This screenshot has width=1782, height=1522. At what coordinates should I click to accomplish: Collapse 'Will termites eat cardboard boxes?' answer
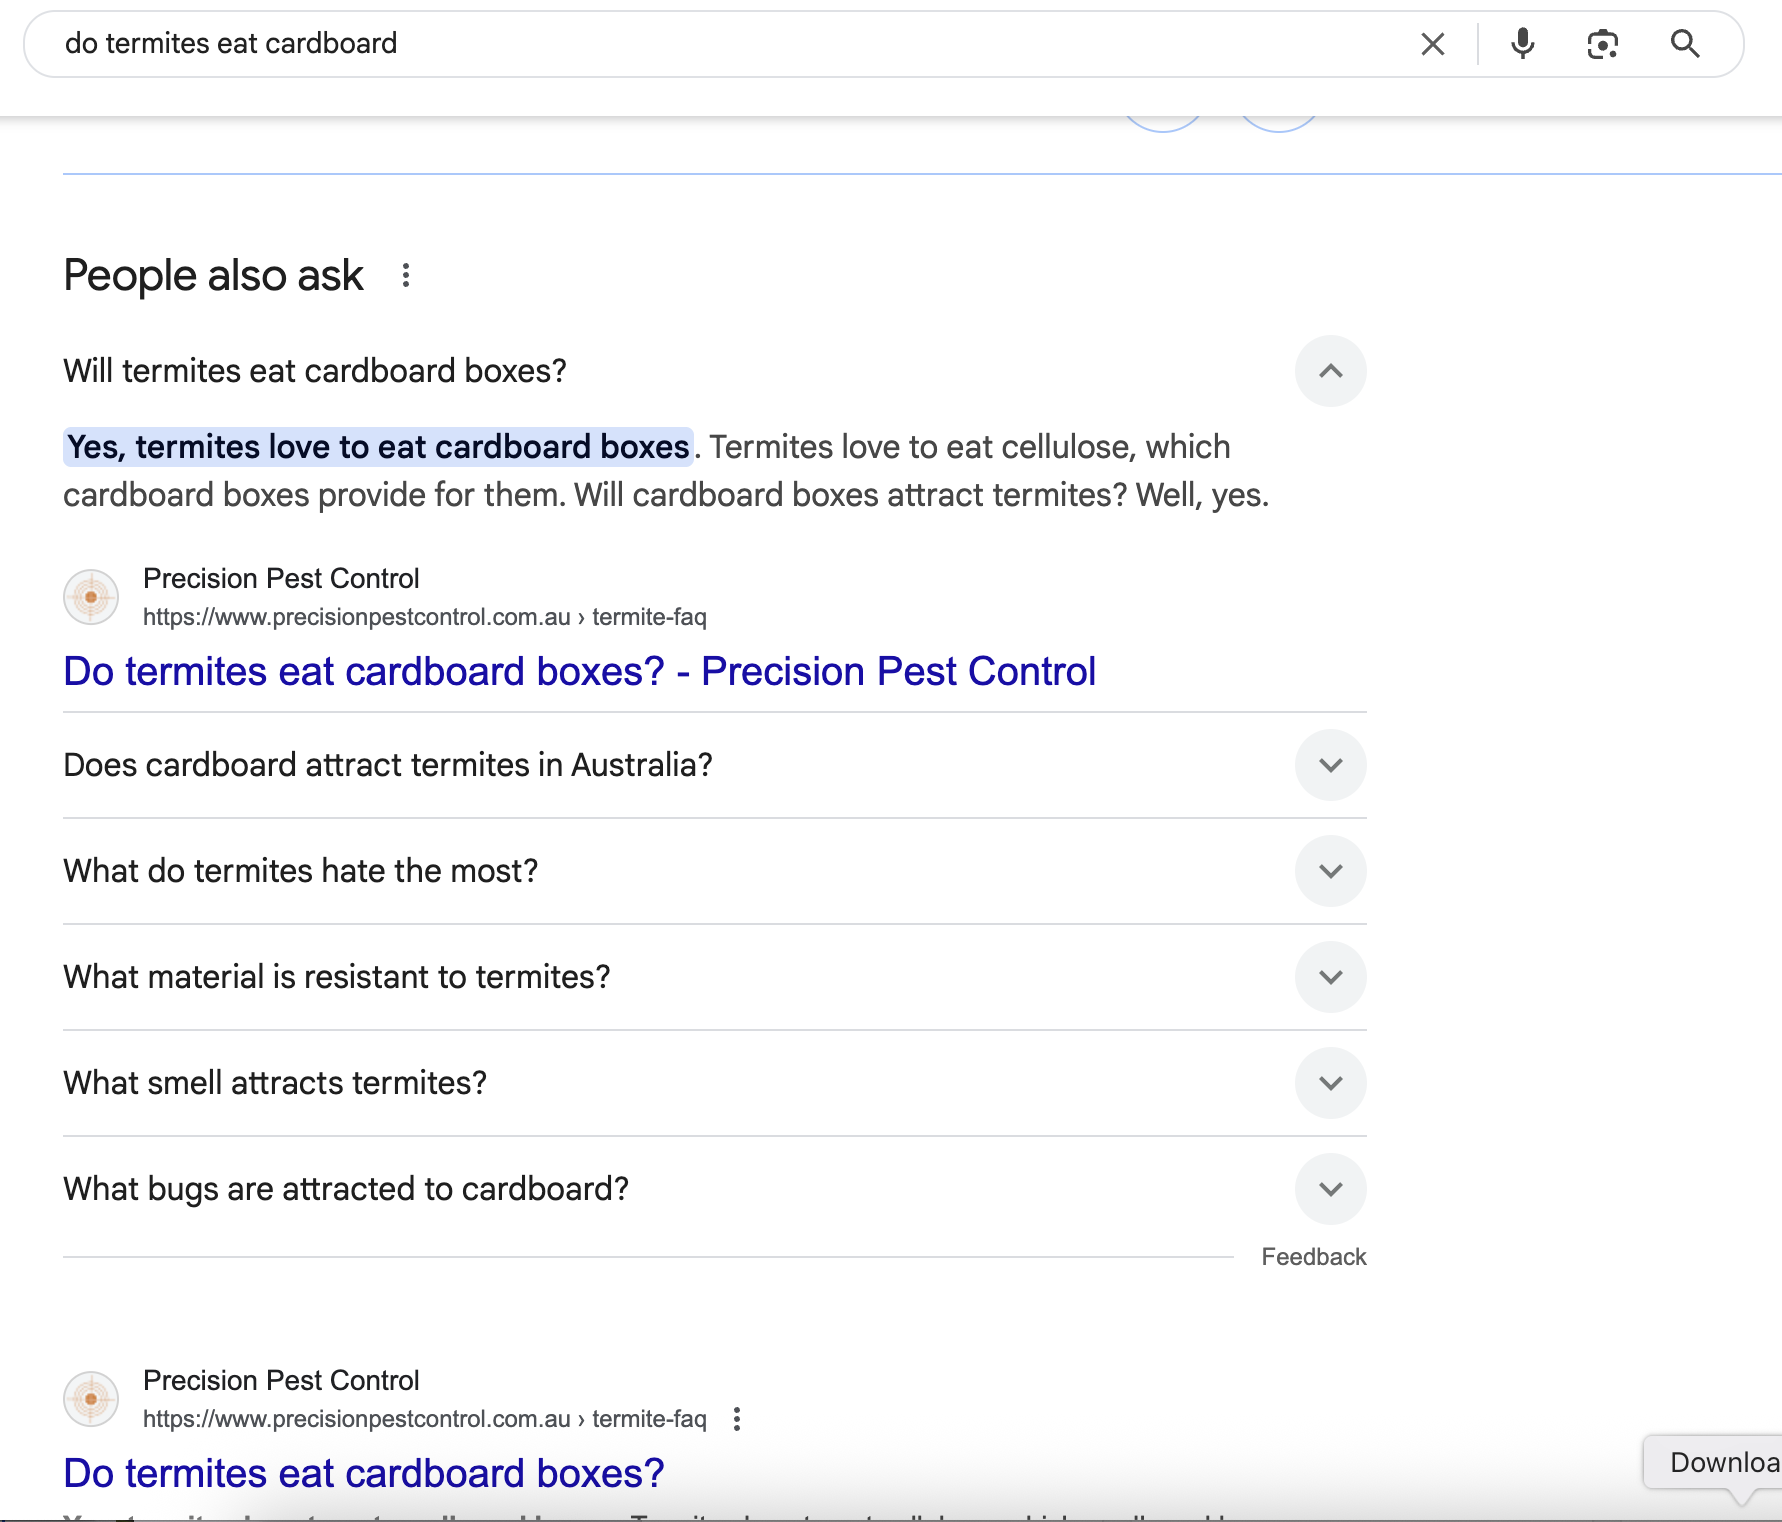(1330, 371)
